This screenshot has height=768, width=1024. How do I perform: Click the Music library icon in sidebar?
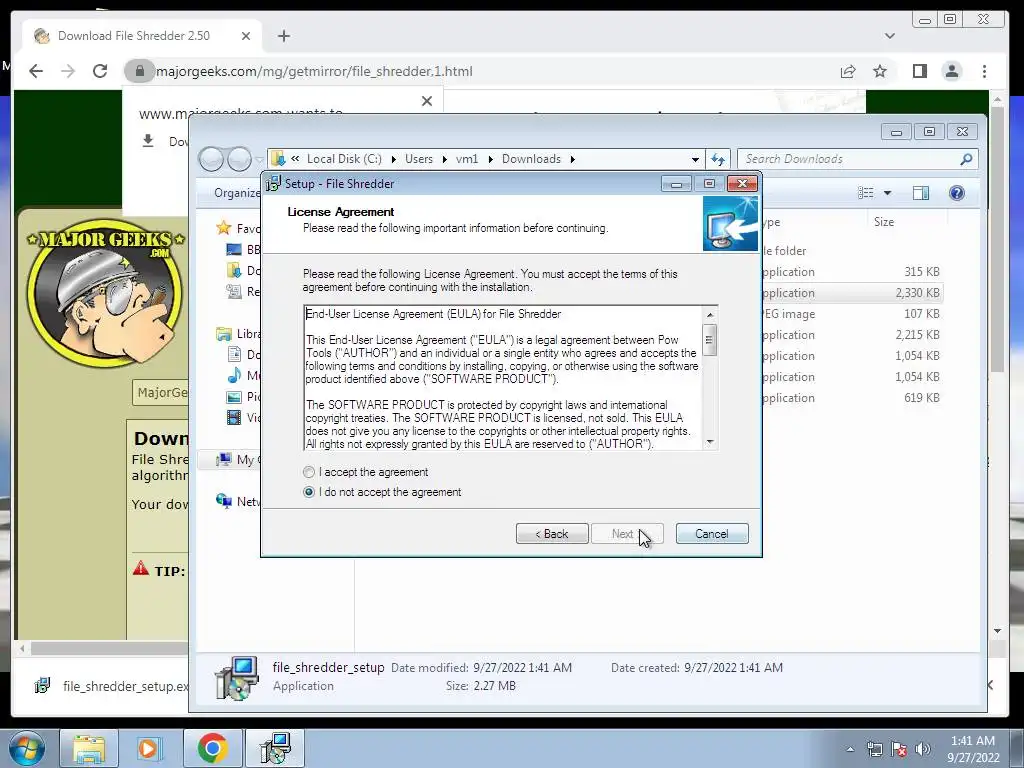(234, 376)
